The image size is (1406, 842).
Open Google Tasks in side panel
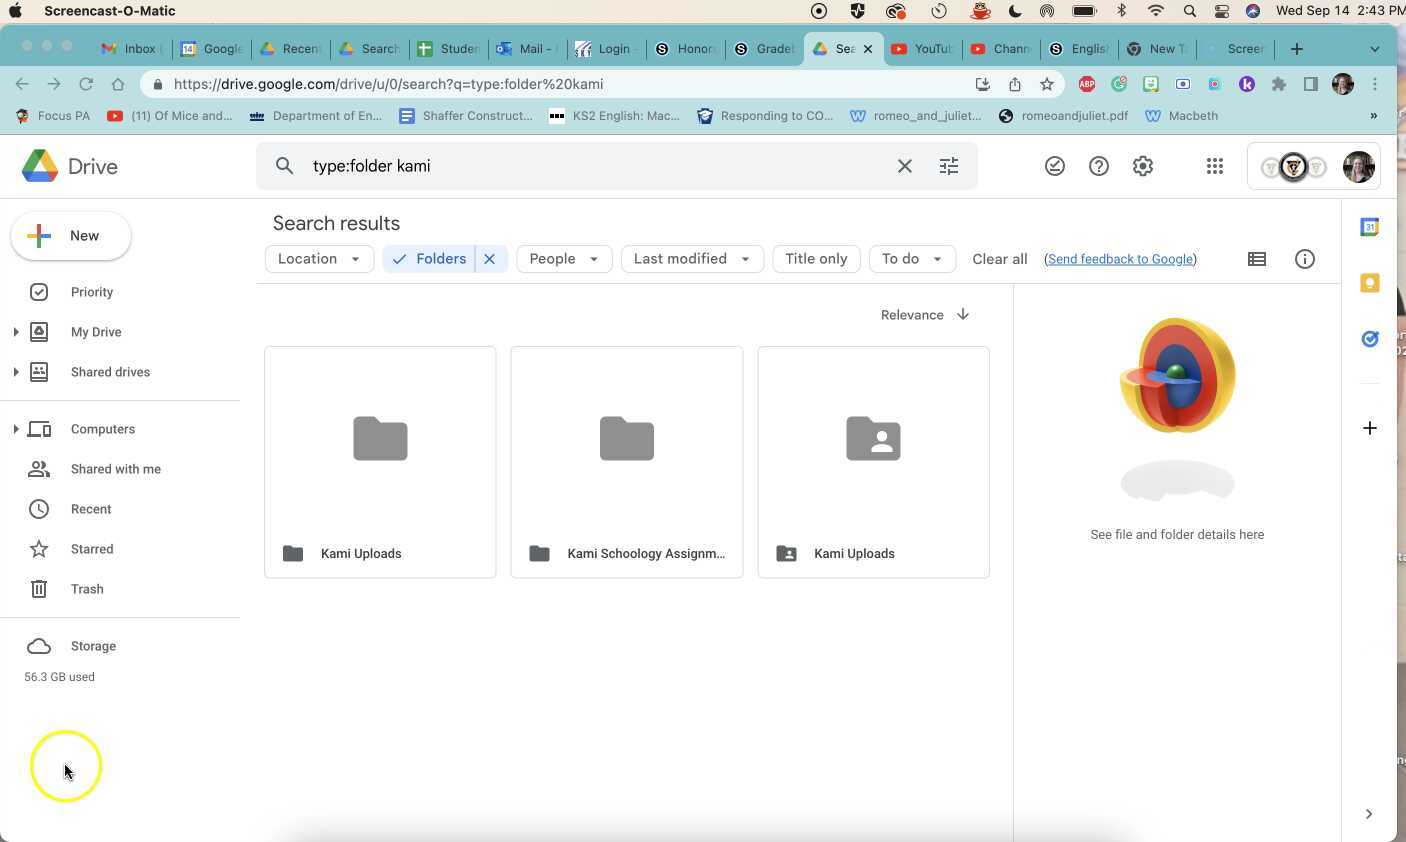tap(1369, 339)
